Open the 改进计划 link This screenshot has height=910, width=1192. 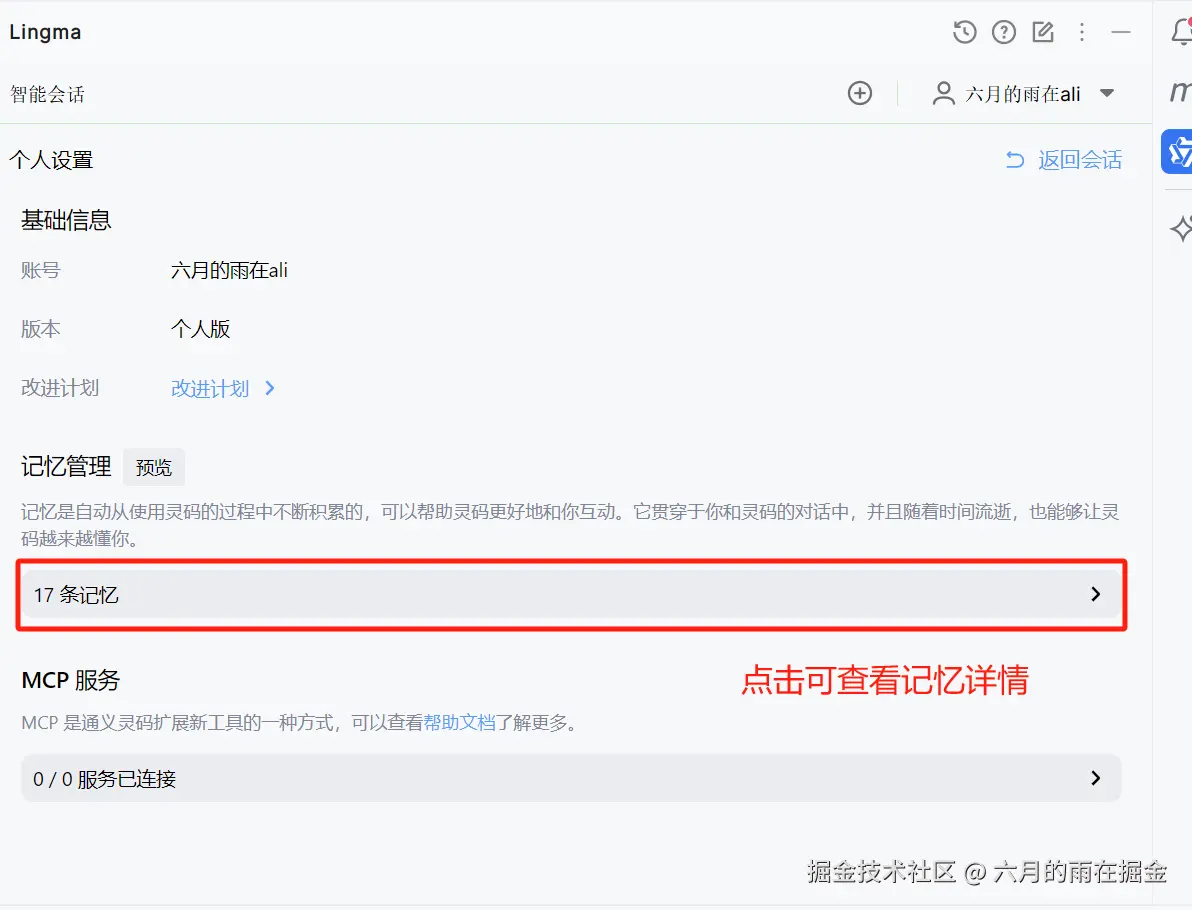coord(210,388)
